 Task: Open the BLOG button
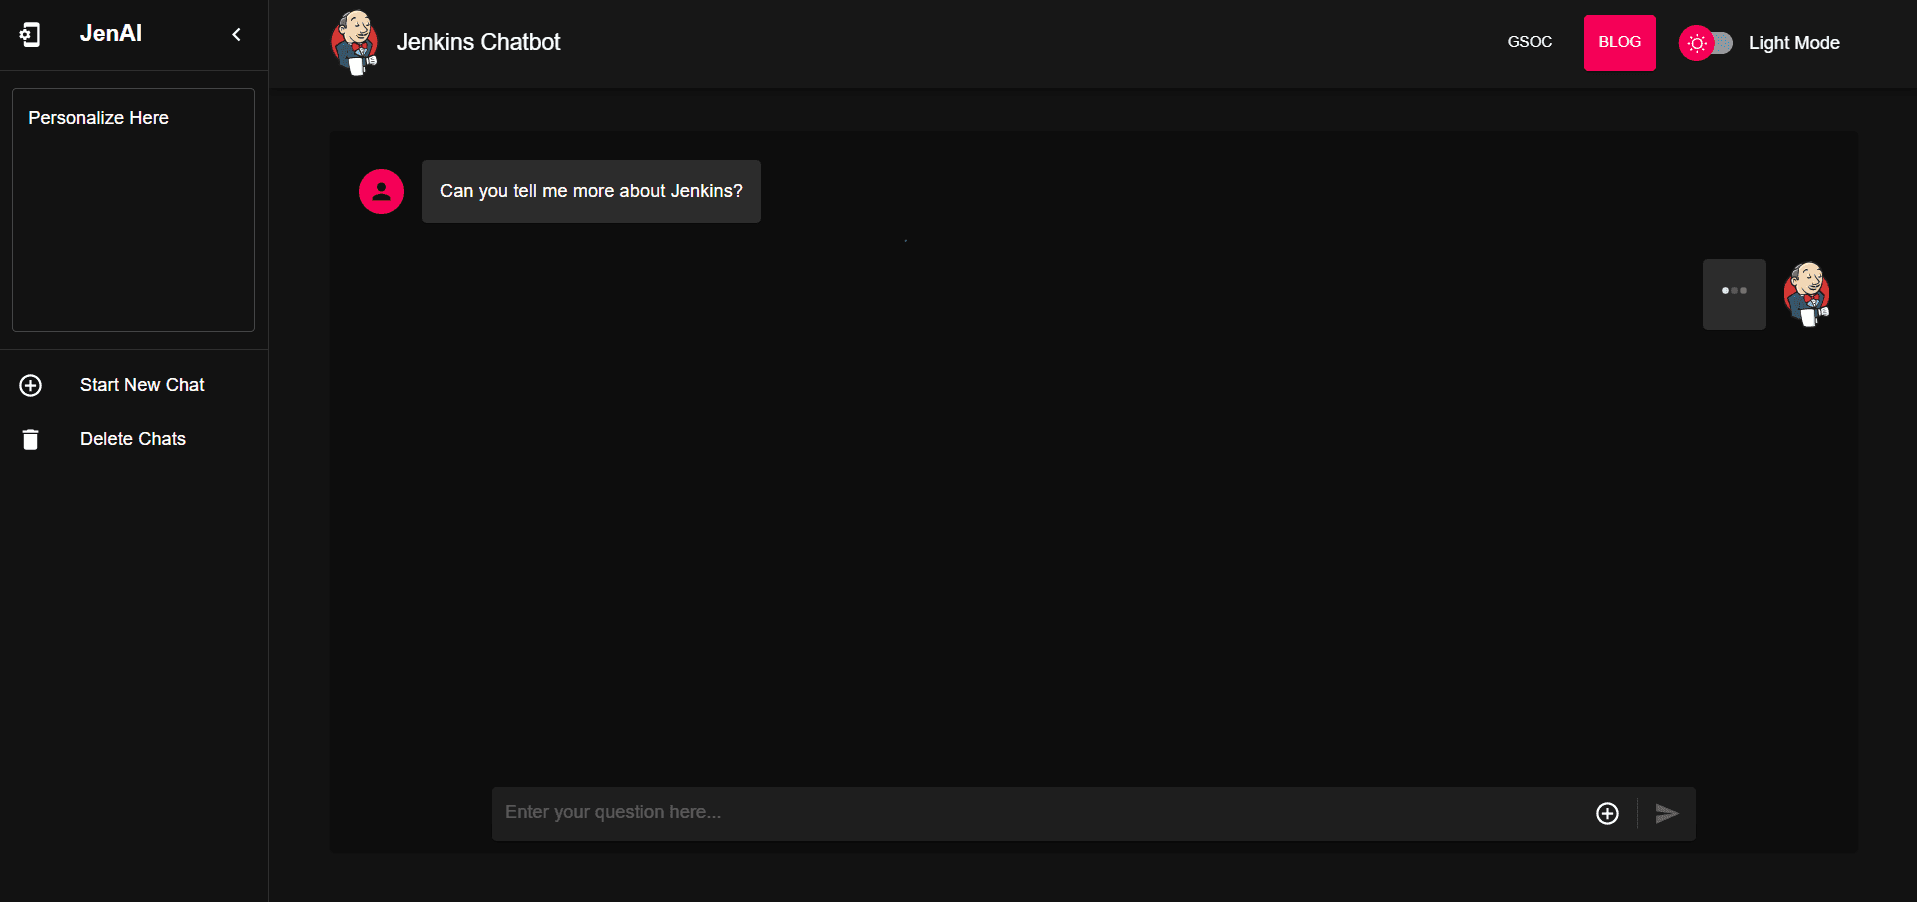point(1619,43)
